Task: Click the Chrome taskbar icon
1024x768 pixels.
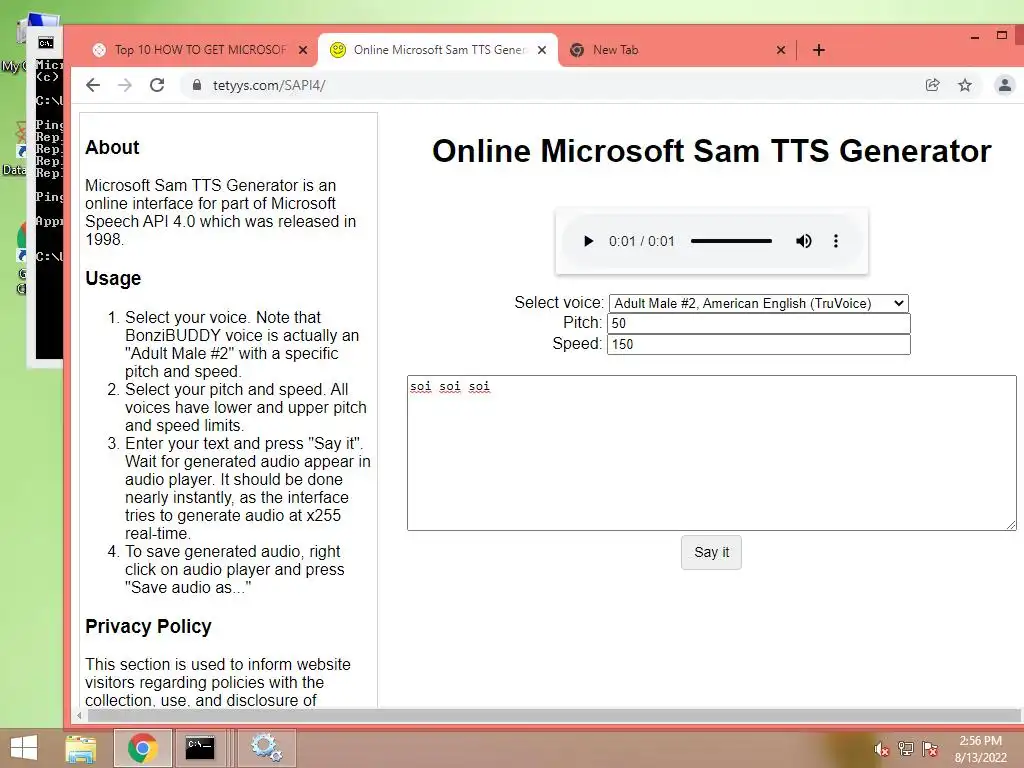Action: 142,748
